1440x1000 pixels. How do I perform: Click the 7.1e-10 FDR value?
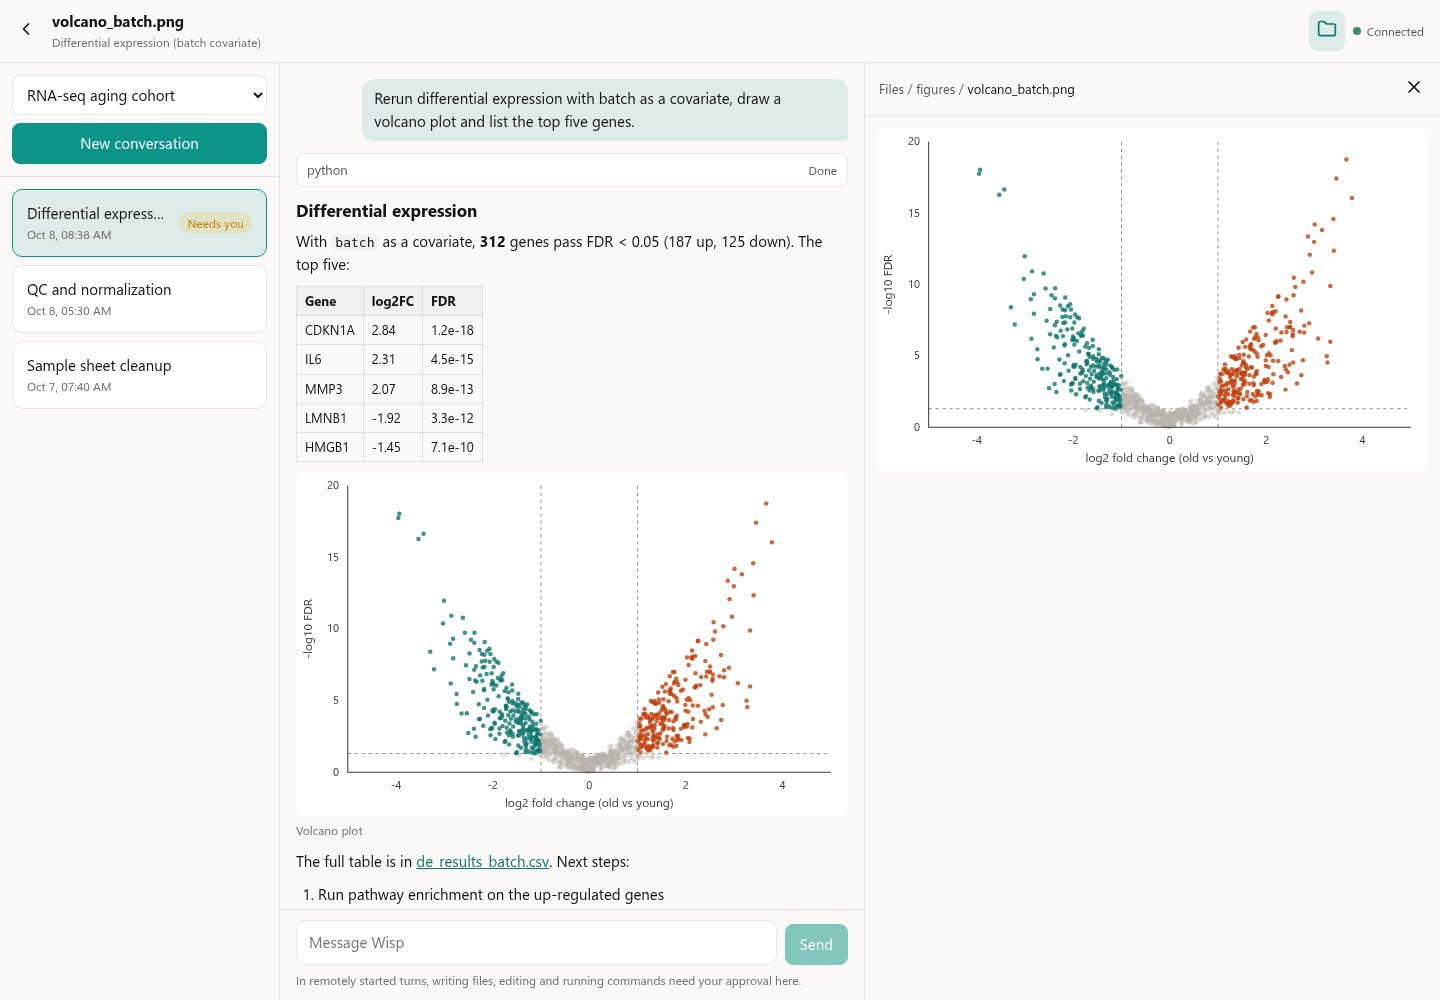click(x=453, y=447)
